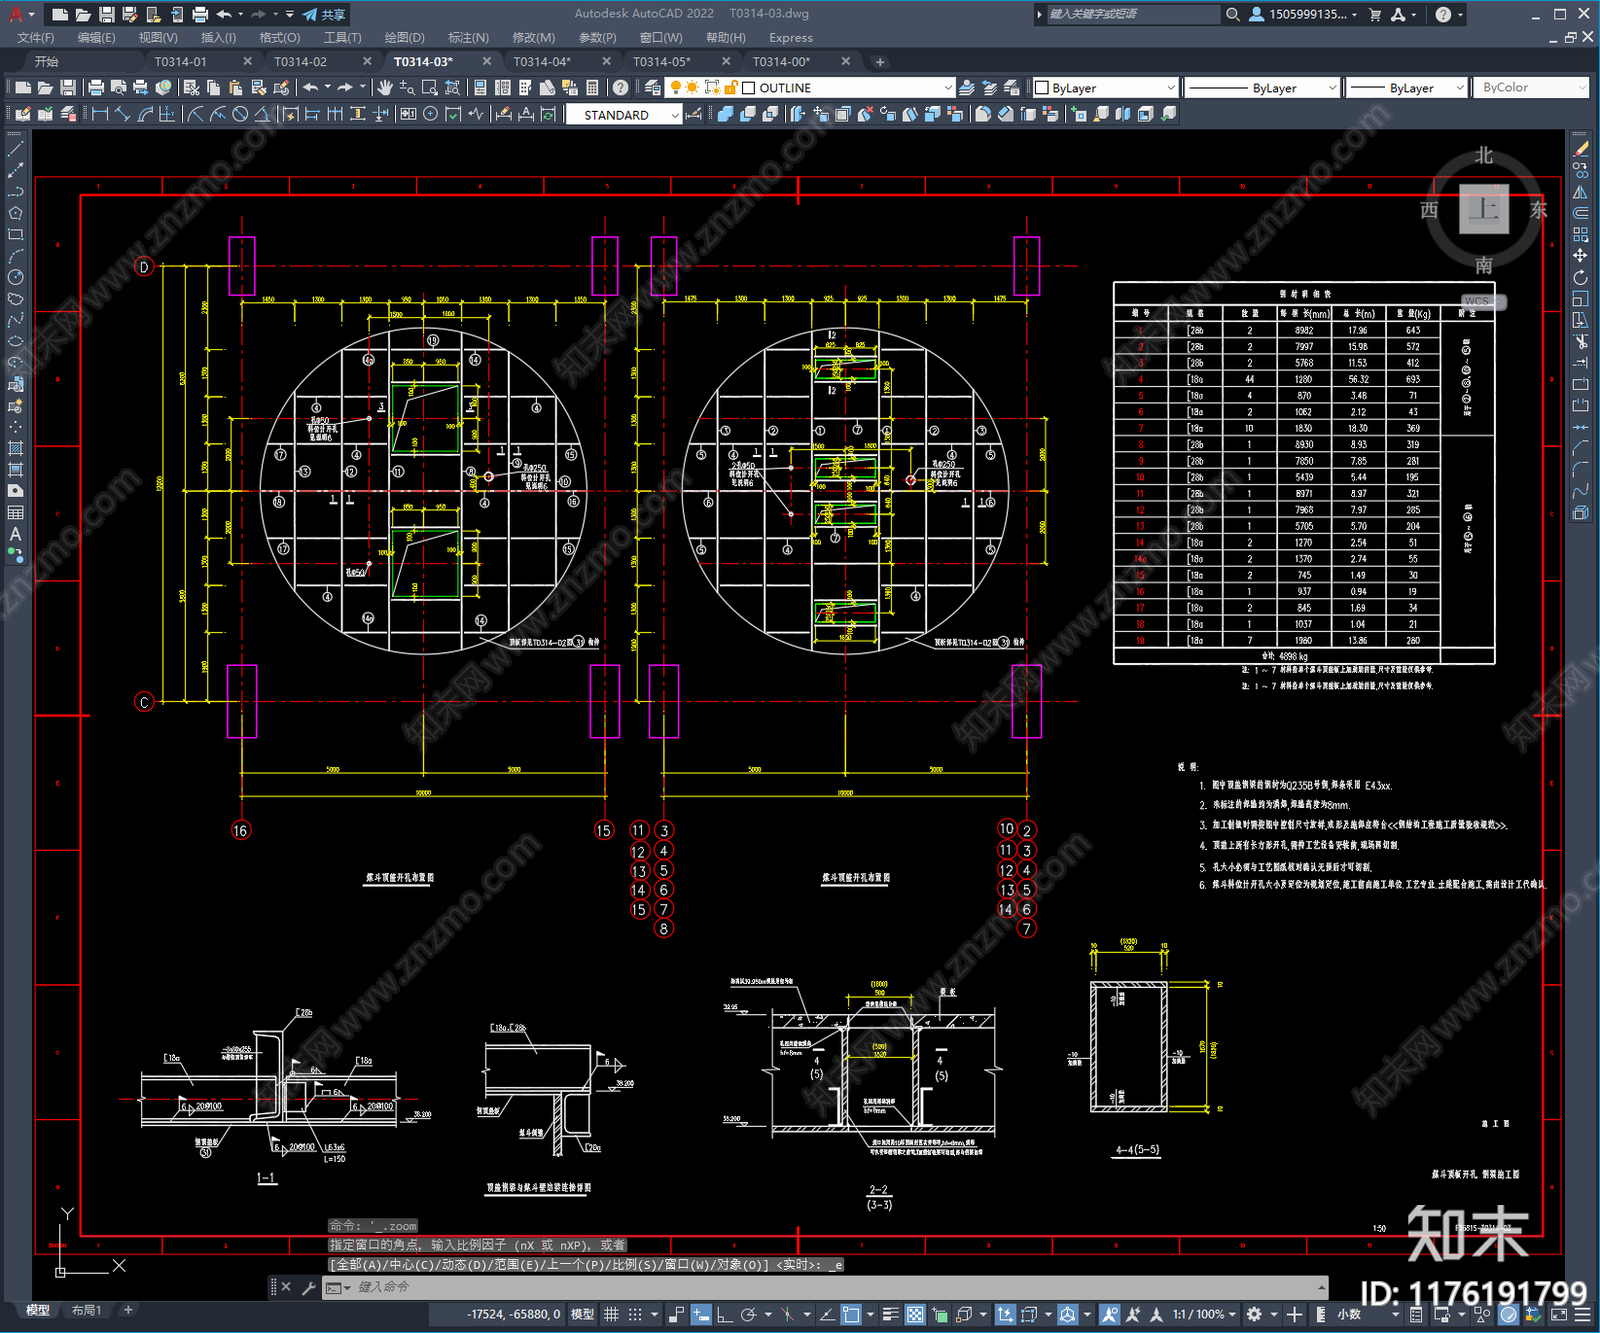Expand the AutoCAD application menu arrow
Viewport: 1600px width, 1333px height.
click(x=32, y=14)
